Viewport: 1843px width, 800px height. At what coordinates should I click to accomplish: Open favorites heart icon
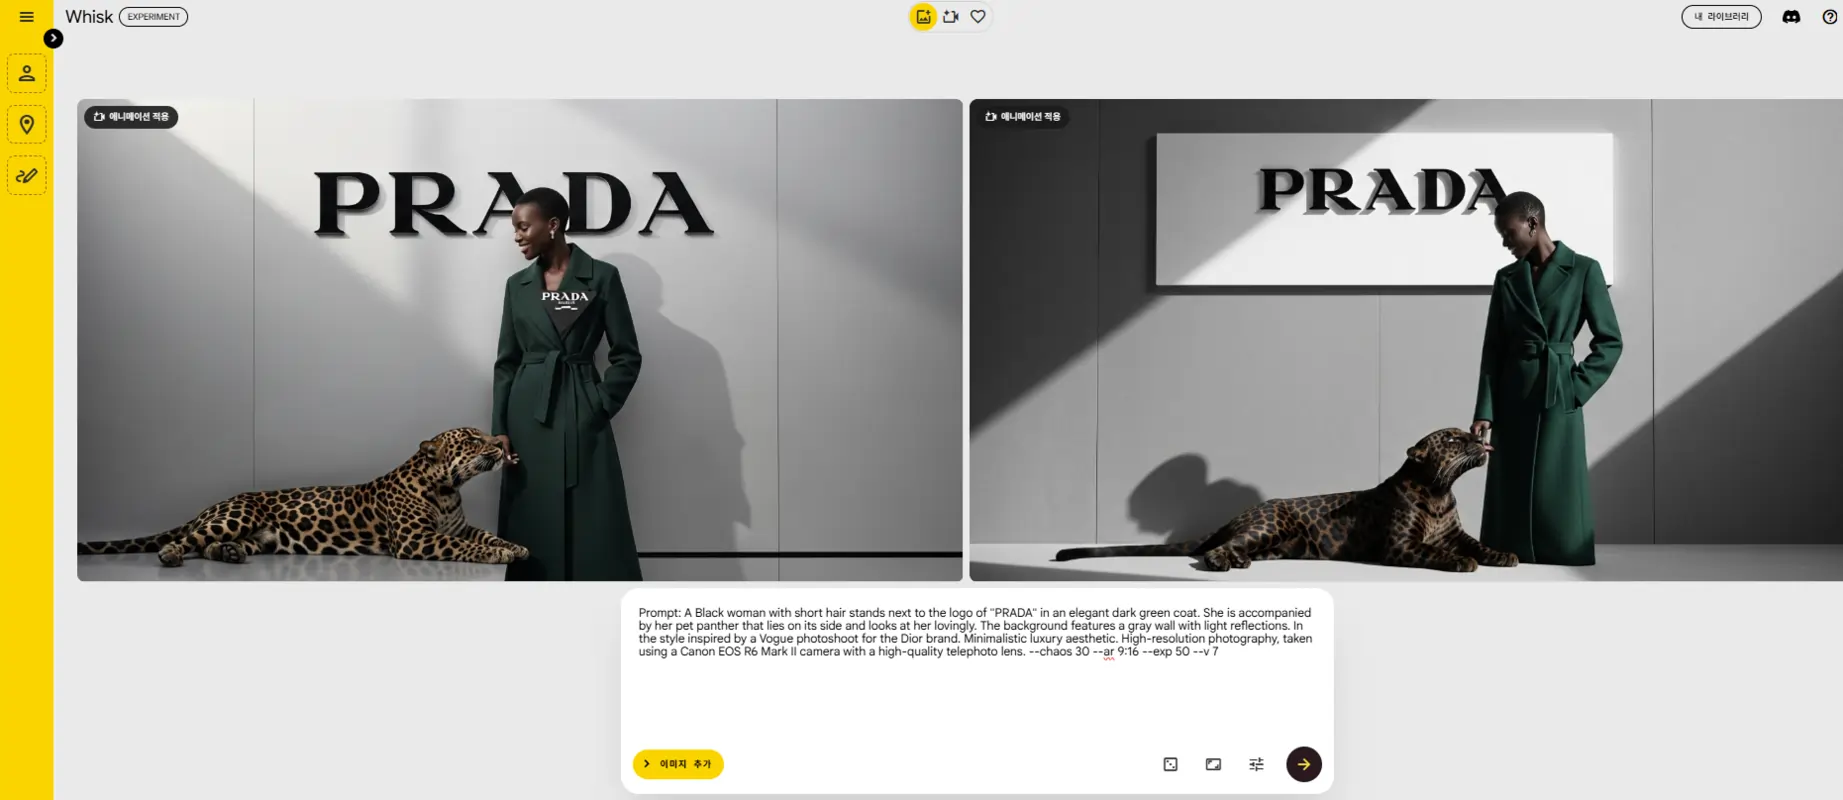tap(978, 17)
